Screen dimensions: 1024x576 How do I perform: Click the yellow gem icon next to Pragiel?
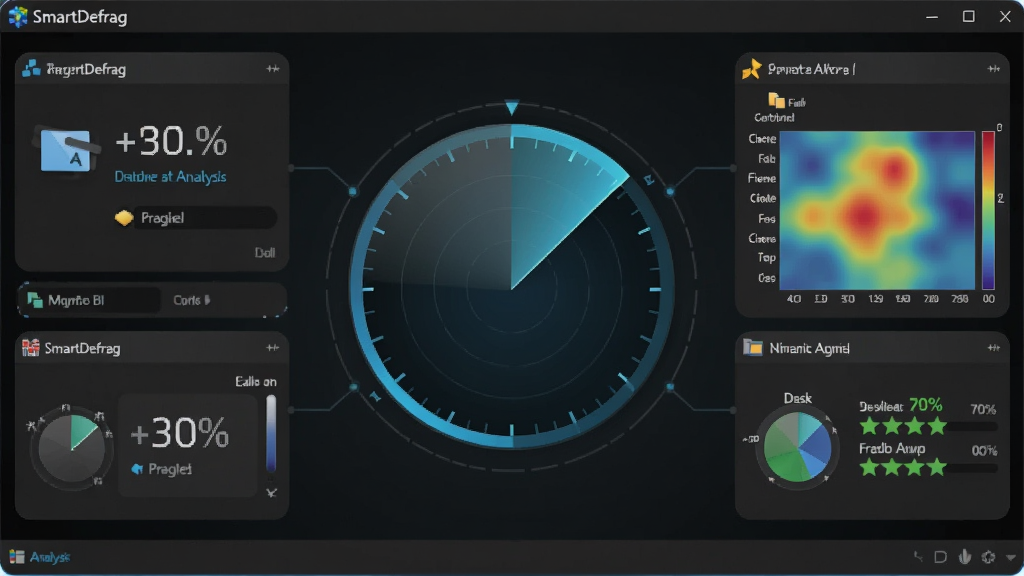pos(123,217)
